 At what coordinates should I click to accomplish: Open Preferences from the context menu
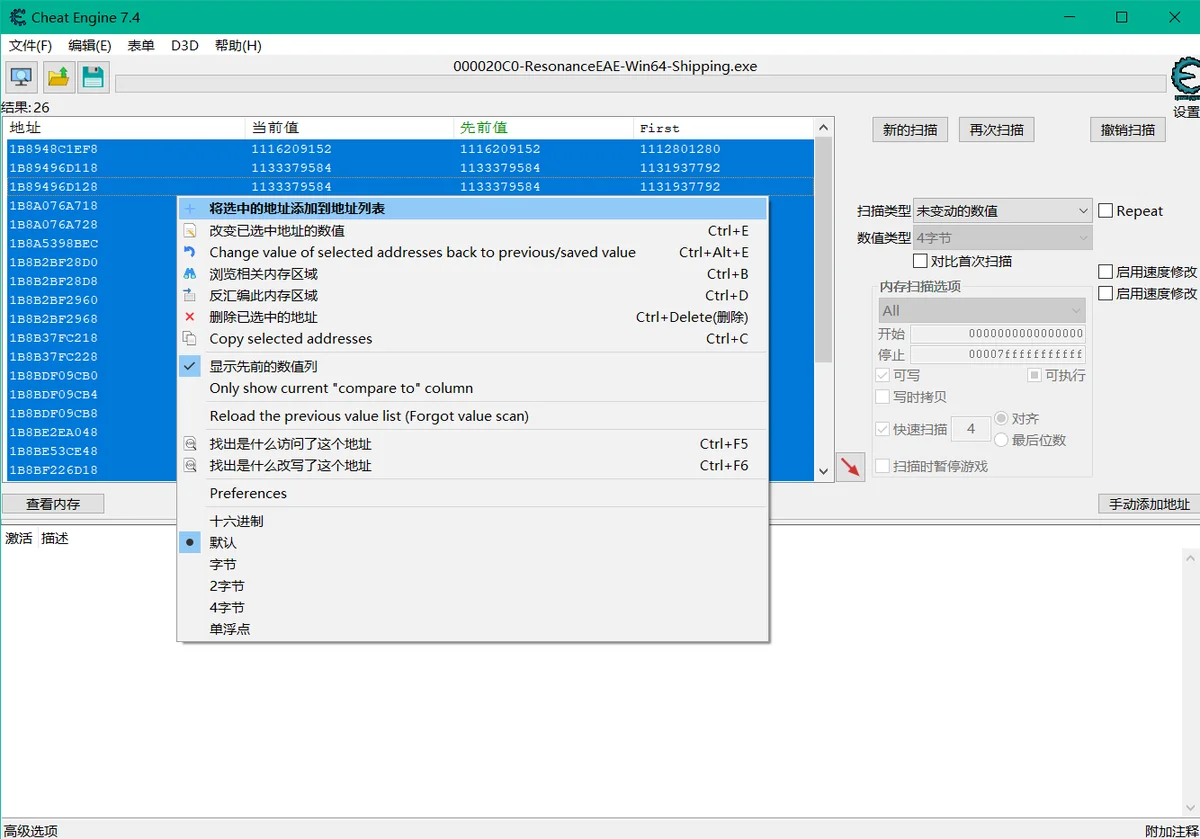tap(472, 493)
